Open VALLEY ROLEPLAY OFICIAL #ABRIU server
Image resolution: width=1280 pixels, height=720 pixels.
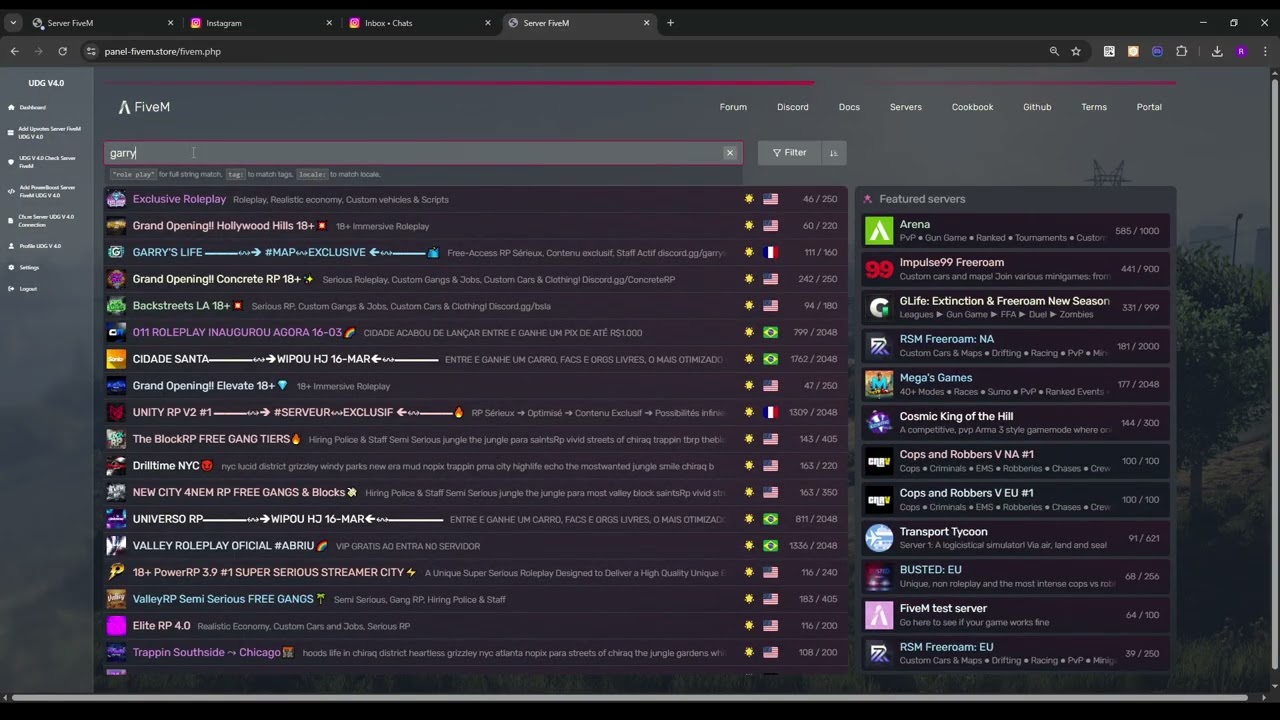click(x=476, y=546)
